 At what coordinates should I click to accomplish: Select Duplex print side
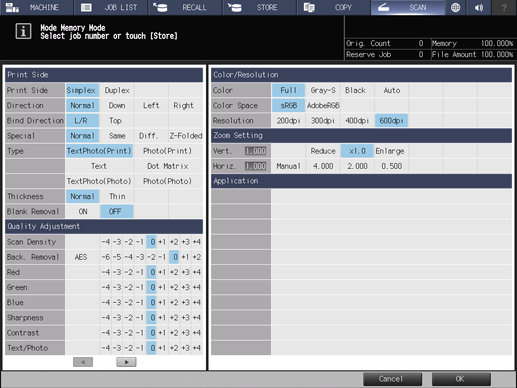pyautogui.click(x=117, y=90)
